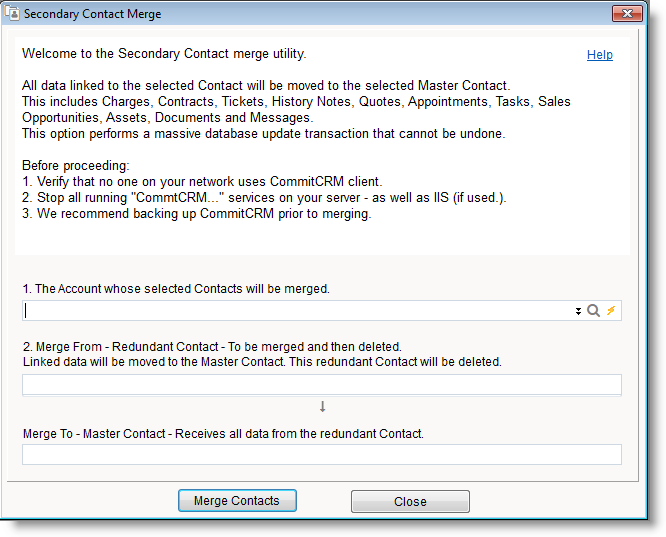Image resolution: width=666 pixels, height=537 pixels.
Task: Click the 'Merge From - Redundant Contact' label
Action: click(211, 346)
